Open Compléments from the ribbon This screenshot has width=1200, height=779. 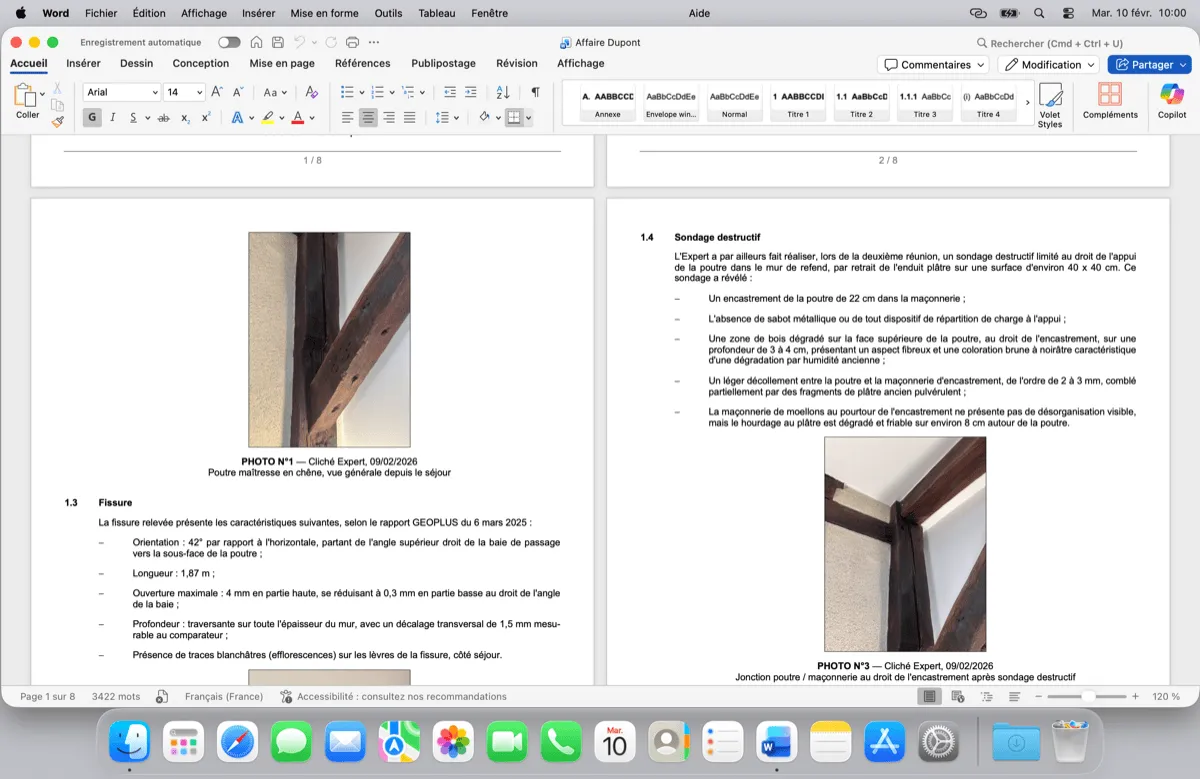1110,100
